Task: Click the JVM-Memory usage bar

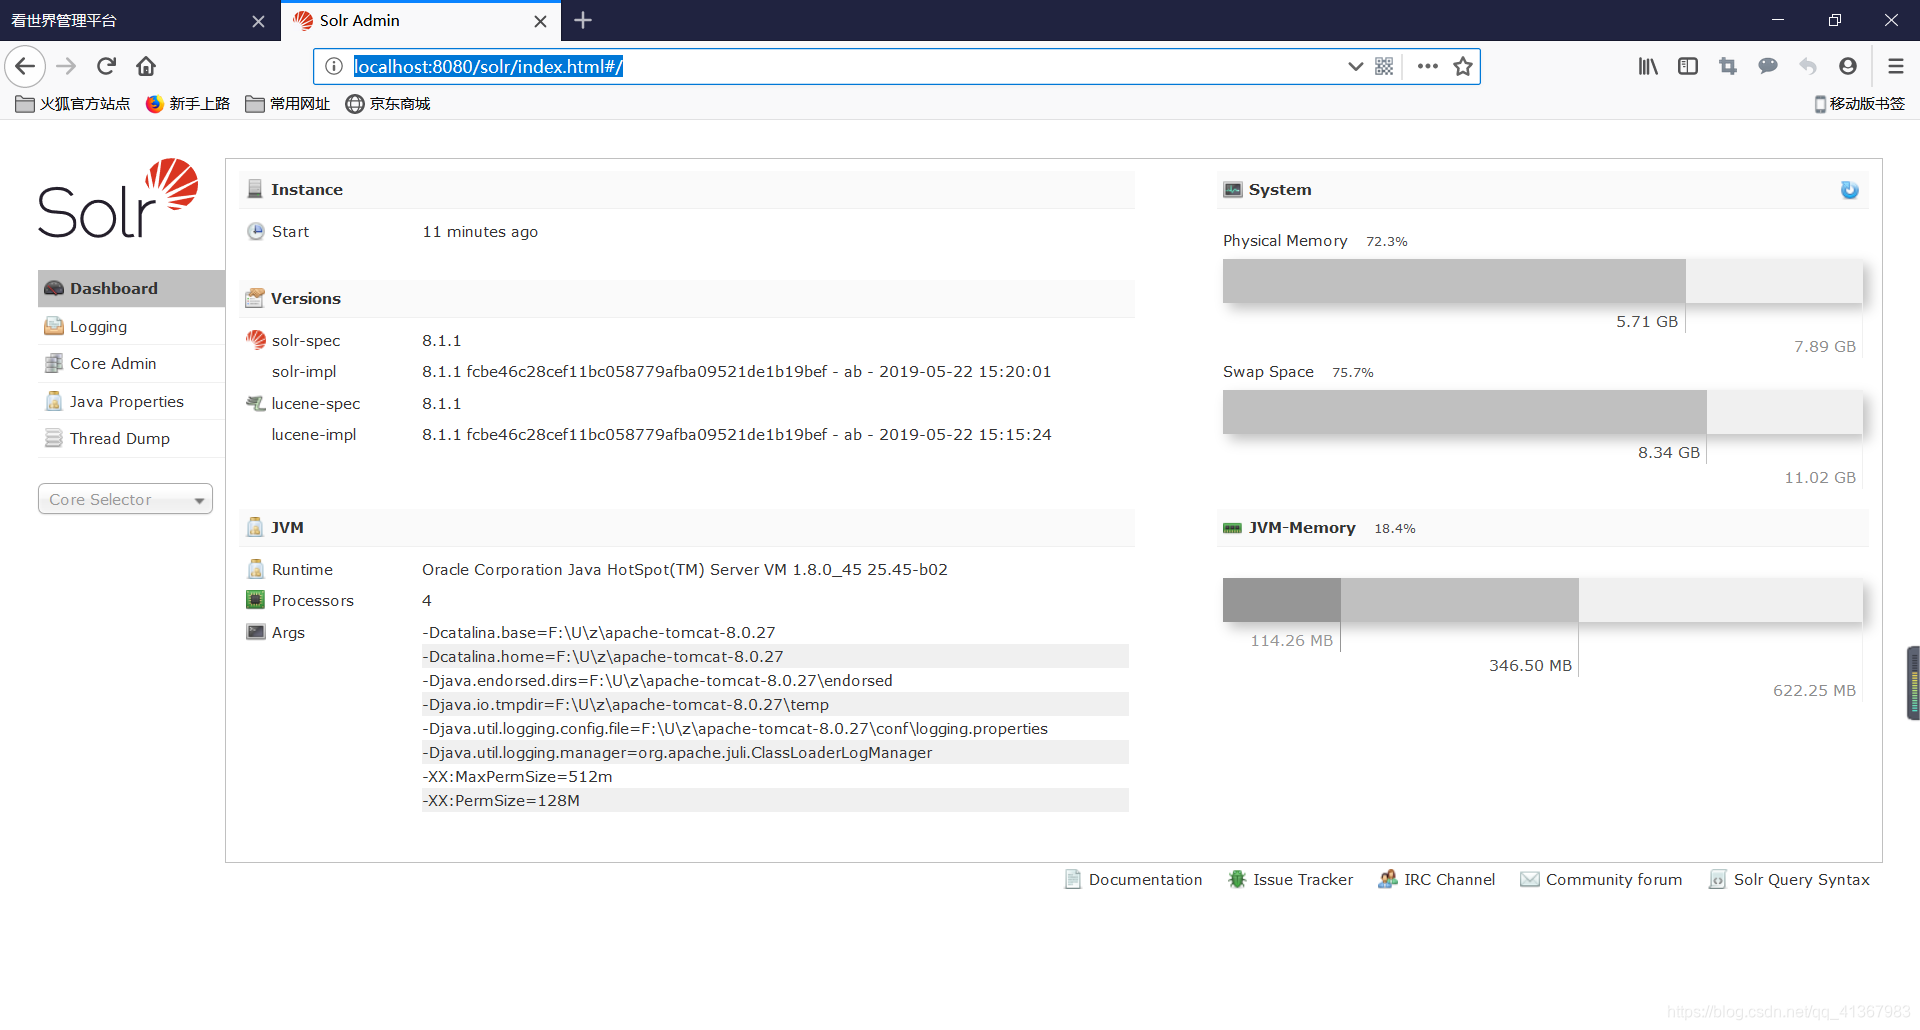Action: click(x=1542, y=600)
